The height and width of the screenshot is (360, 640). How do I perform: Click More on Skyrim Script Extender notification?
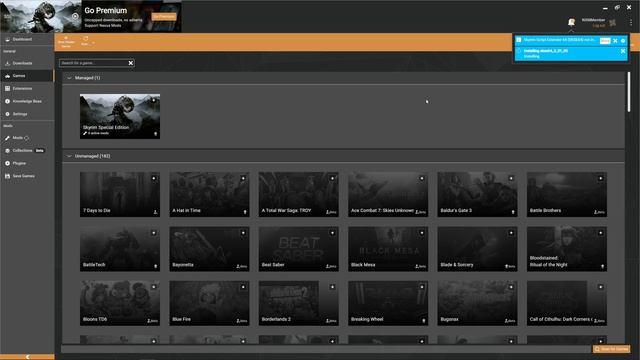click(605, 40)
